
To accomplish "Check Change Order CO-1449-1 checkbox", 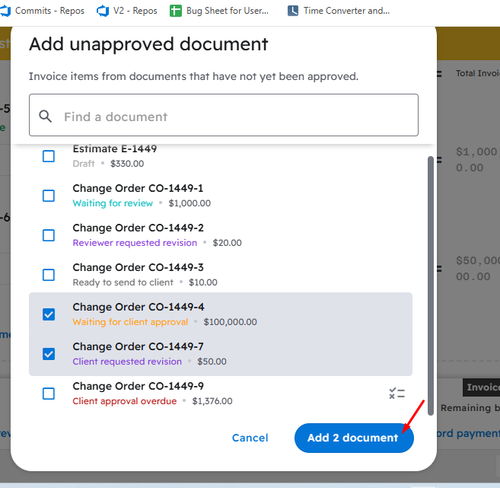I will point(49,196).
